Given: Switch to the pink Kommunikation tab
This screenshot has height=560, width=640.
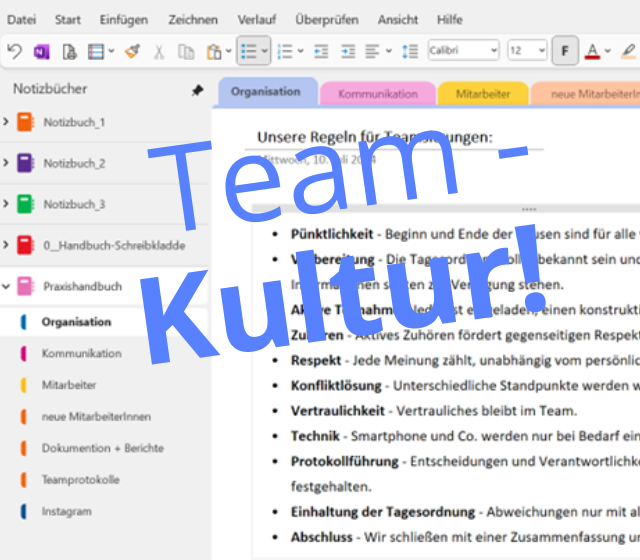Looking at the screenshot, I should tap(378, 94).
